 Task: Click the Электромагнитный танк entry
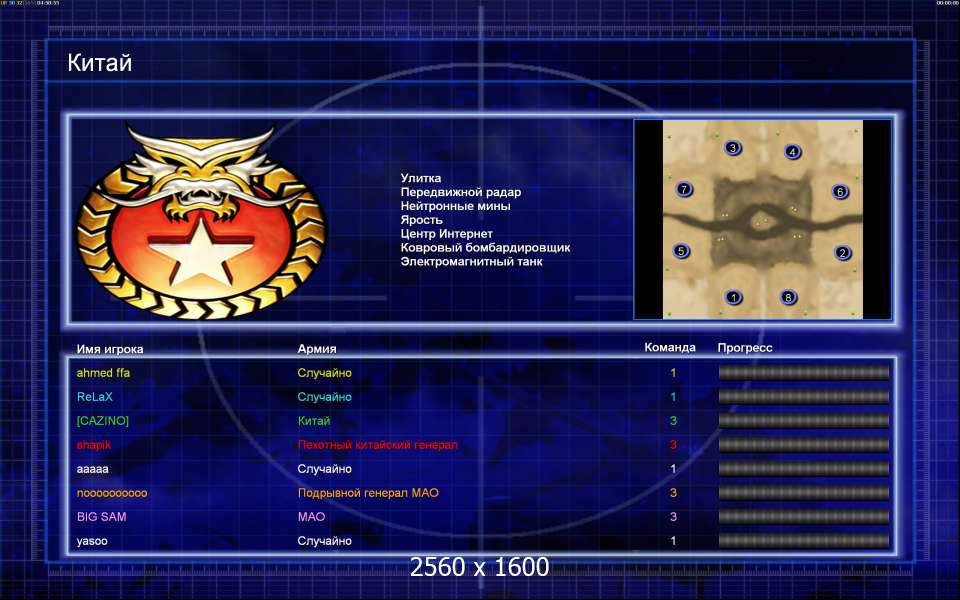tap(471, 262)
